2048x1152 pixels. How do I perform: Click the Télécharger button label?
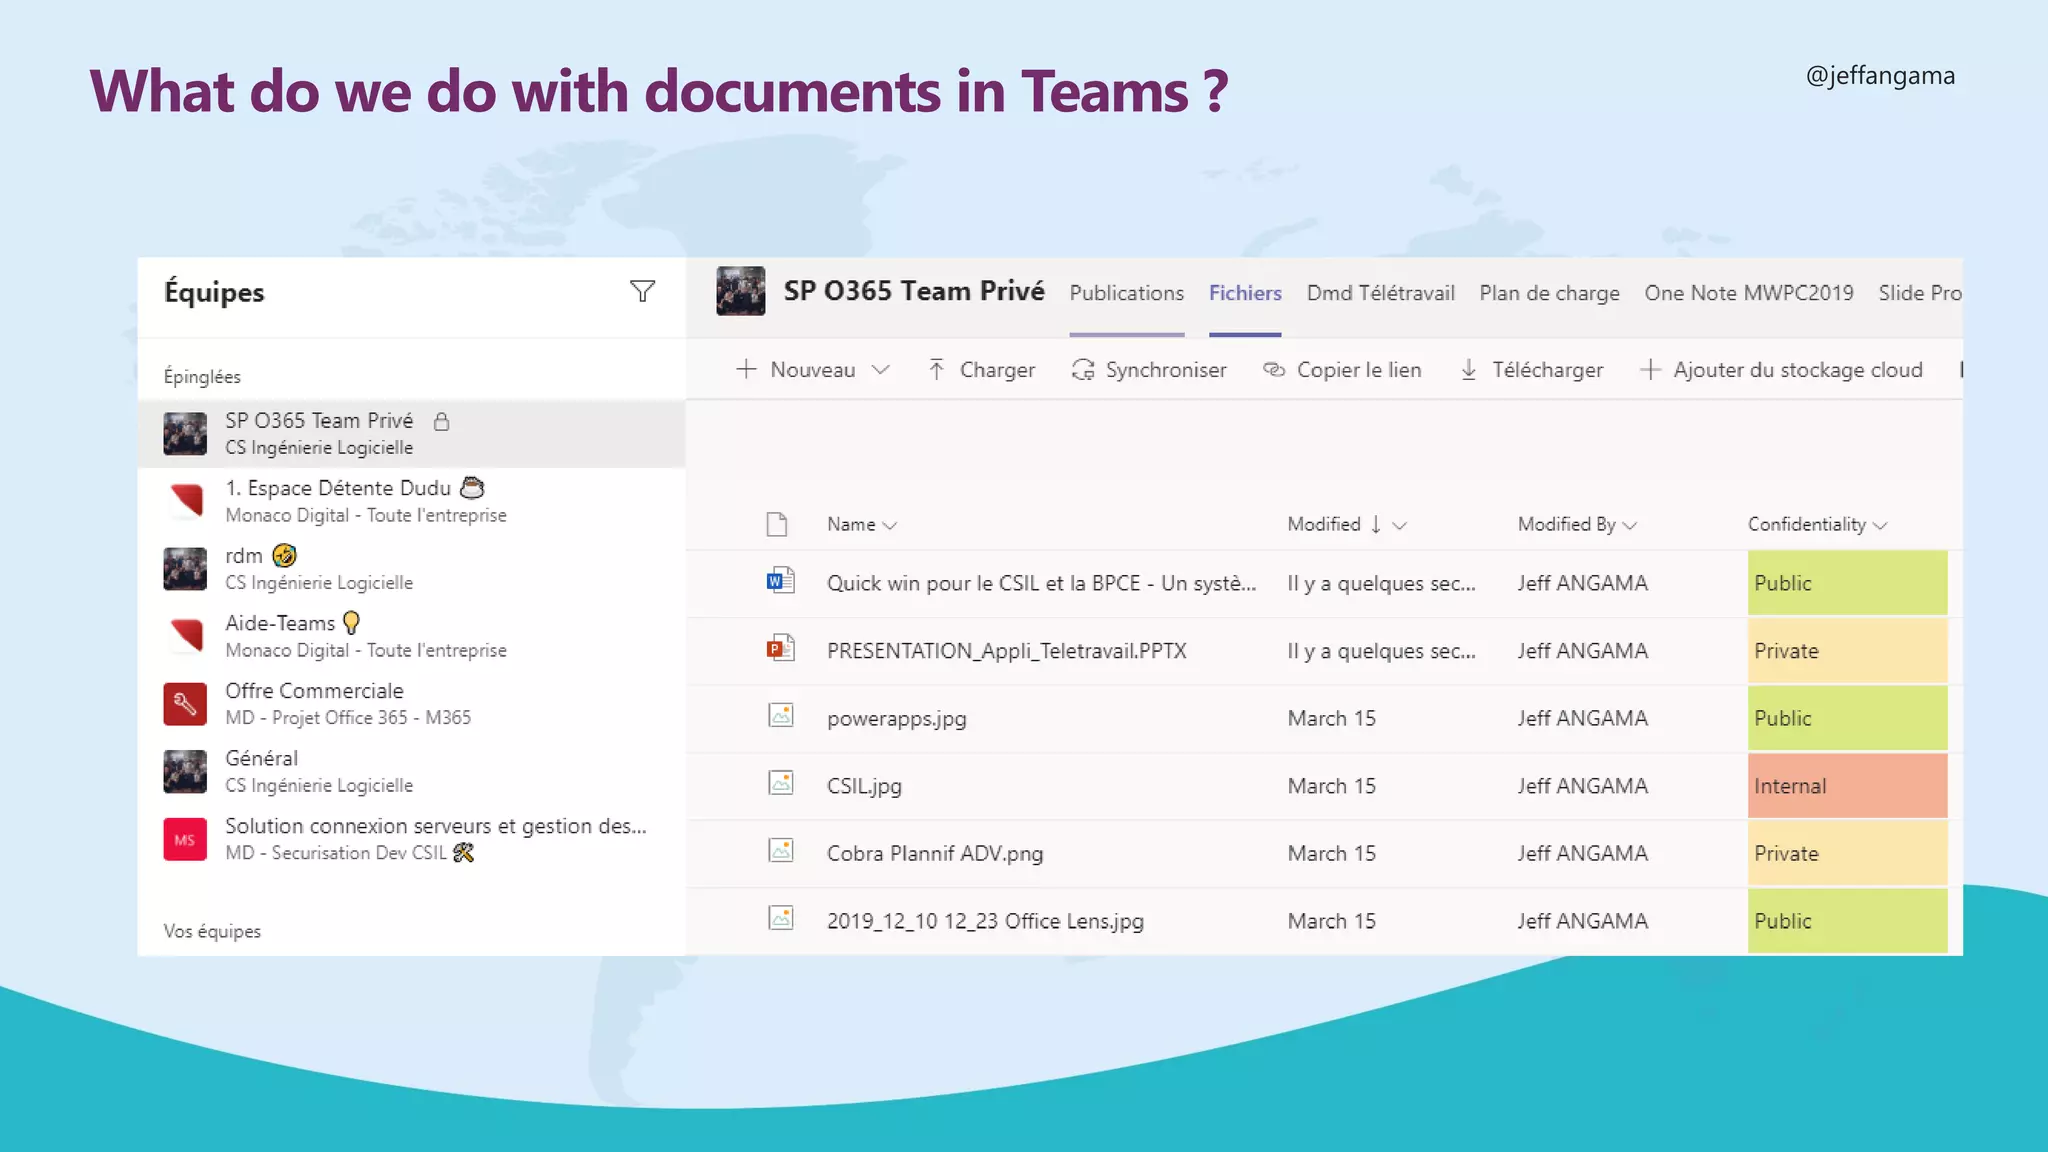1547,370
